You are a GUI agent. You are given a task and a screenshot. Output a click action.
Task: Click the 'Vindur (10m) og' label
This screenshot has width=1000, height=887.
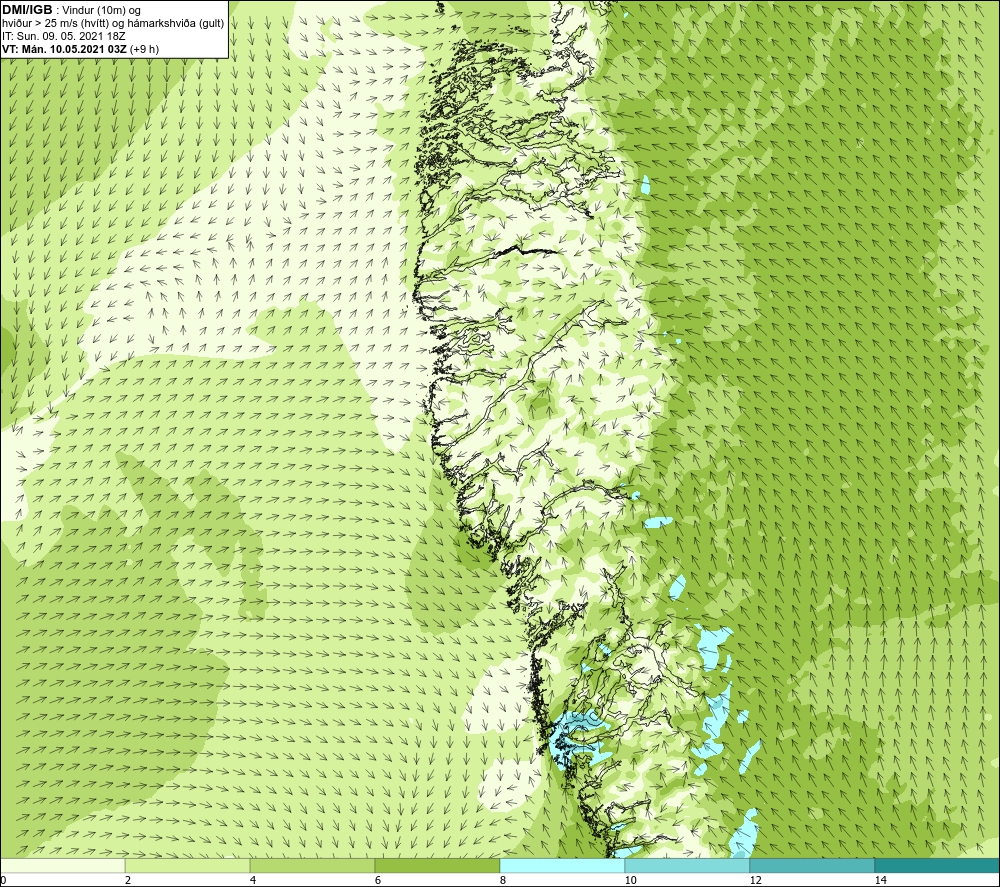[x=102, y=10]
